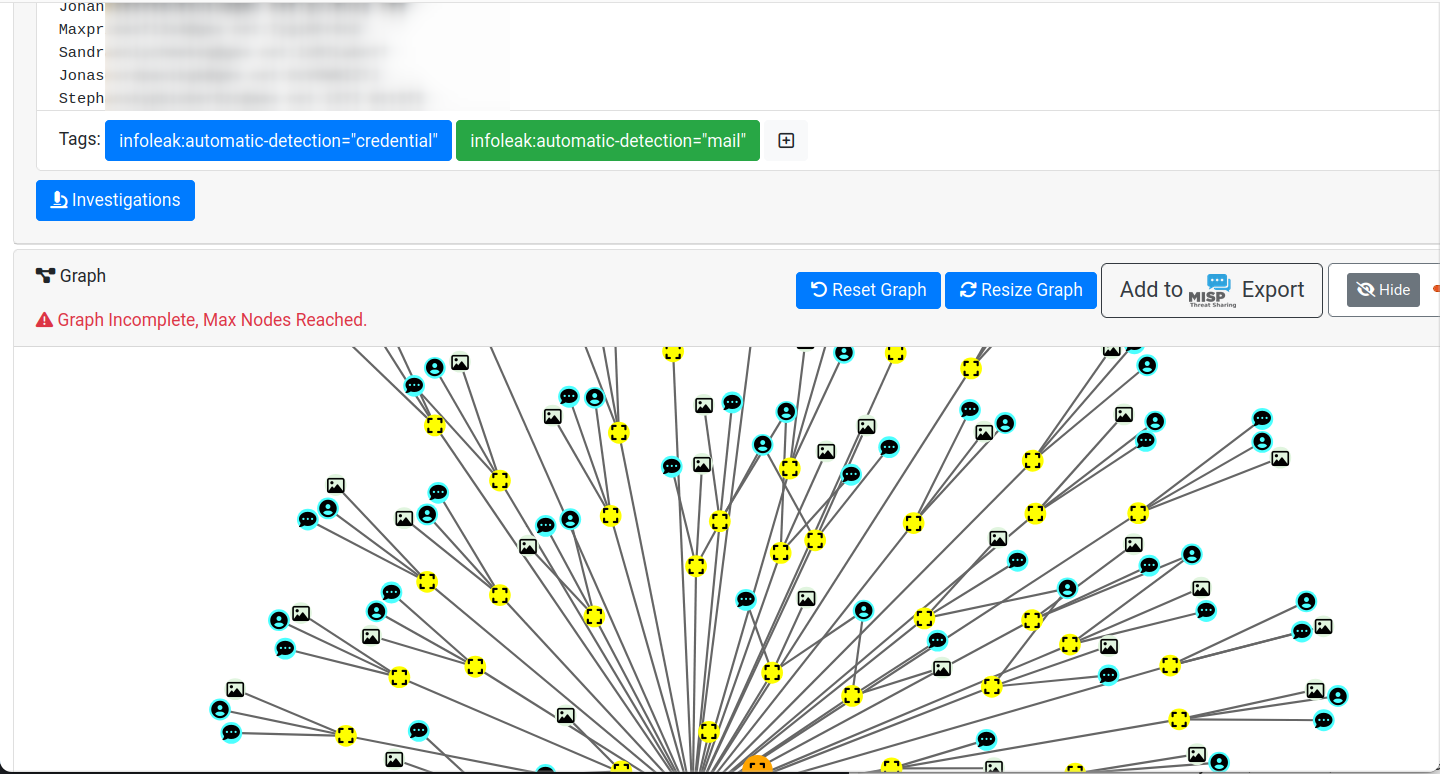Reset the graph layout
Screen dimensions: 1440x774
point(868,290)
